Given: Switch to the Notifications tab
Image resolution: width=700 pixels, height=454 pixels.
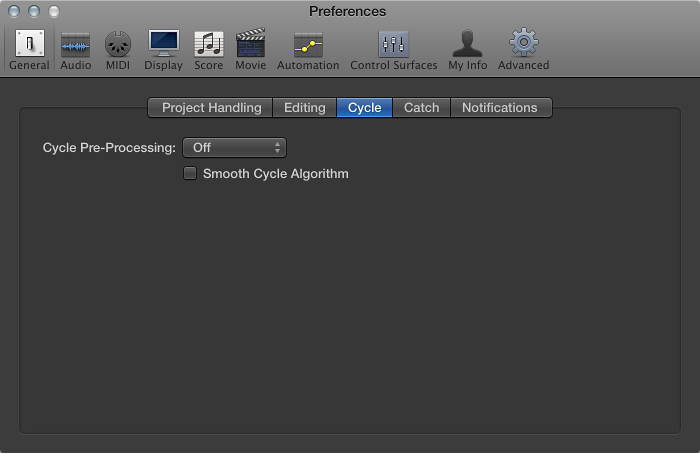Looking at the screenshot, I should tap(501, 108).
